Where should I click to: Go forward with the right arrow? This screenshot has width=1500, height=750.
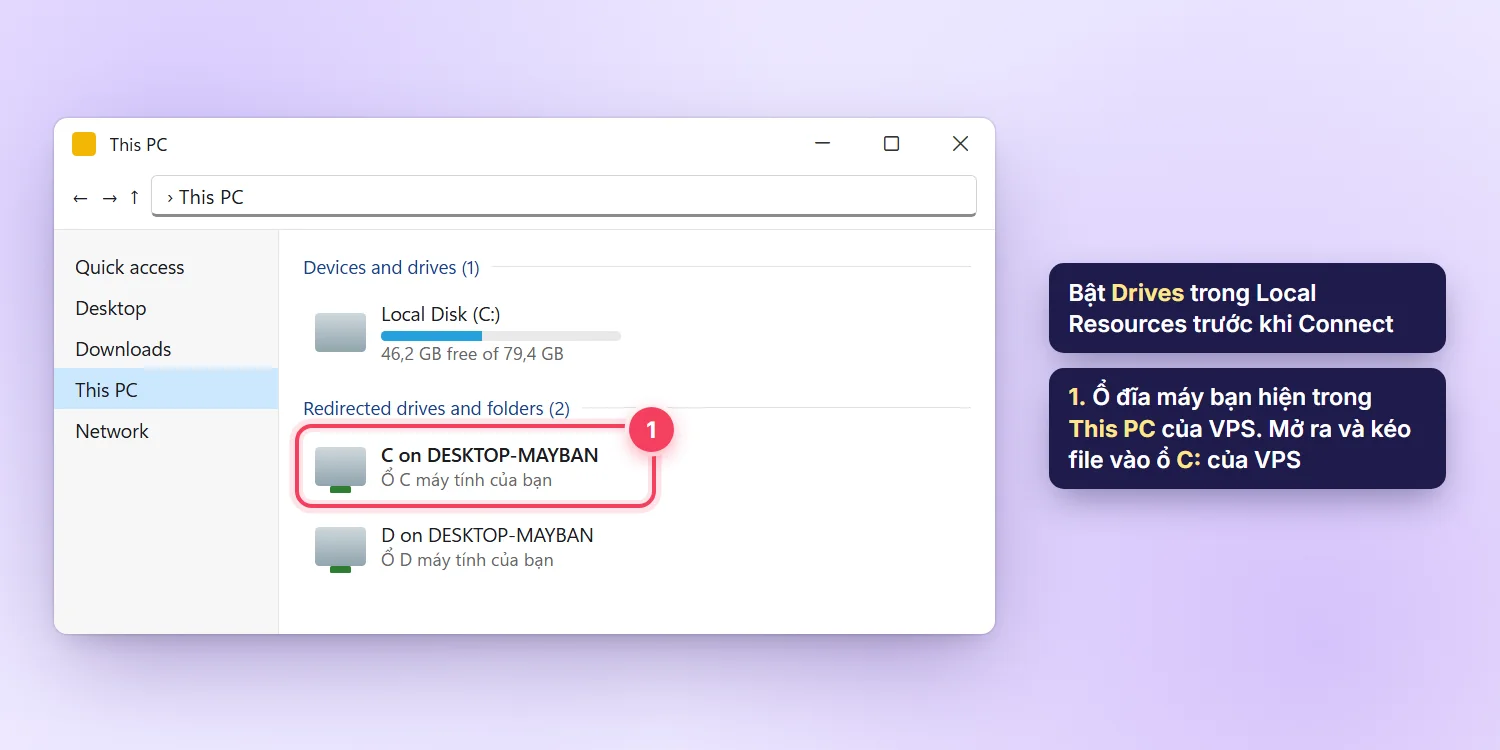click(109, 198)
